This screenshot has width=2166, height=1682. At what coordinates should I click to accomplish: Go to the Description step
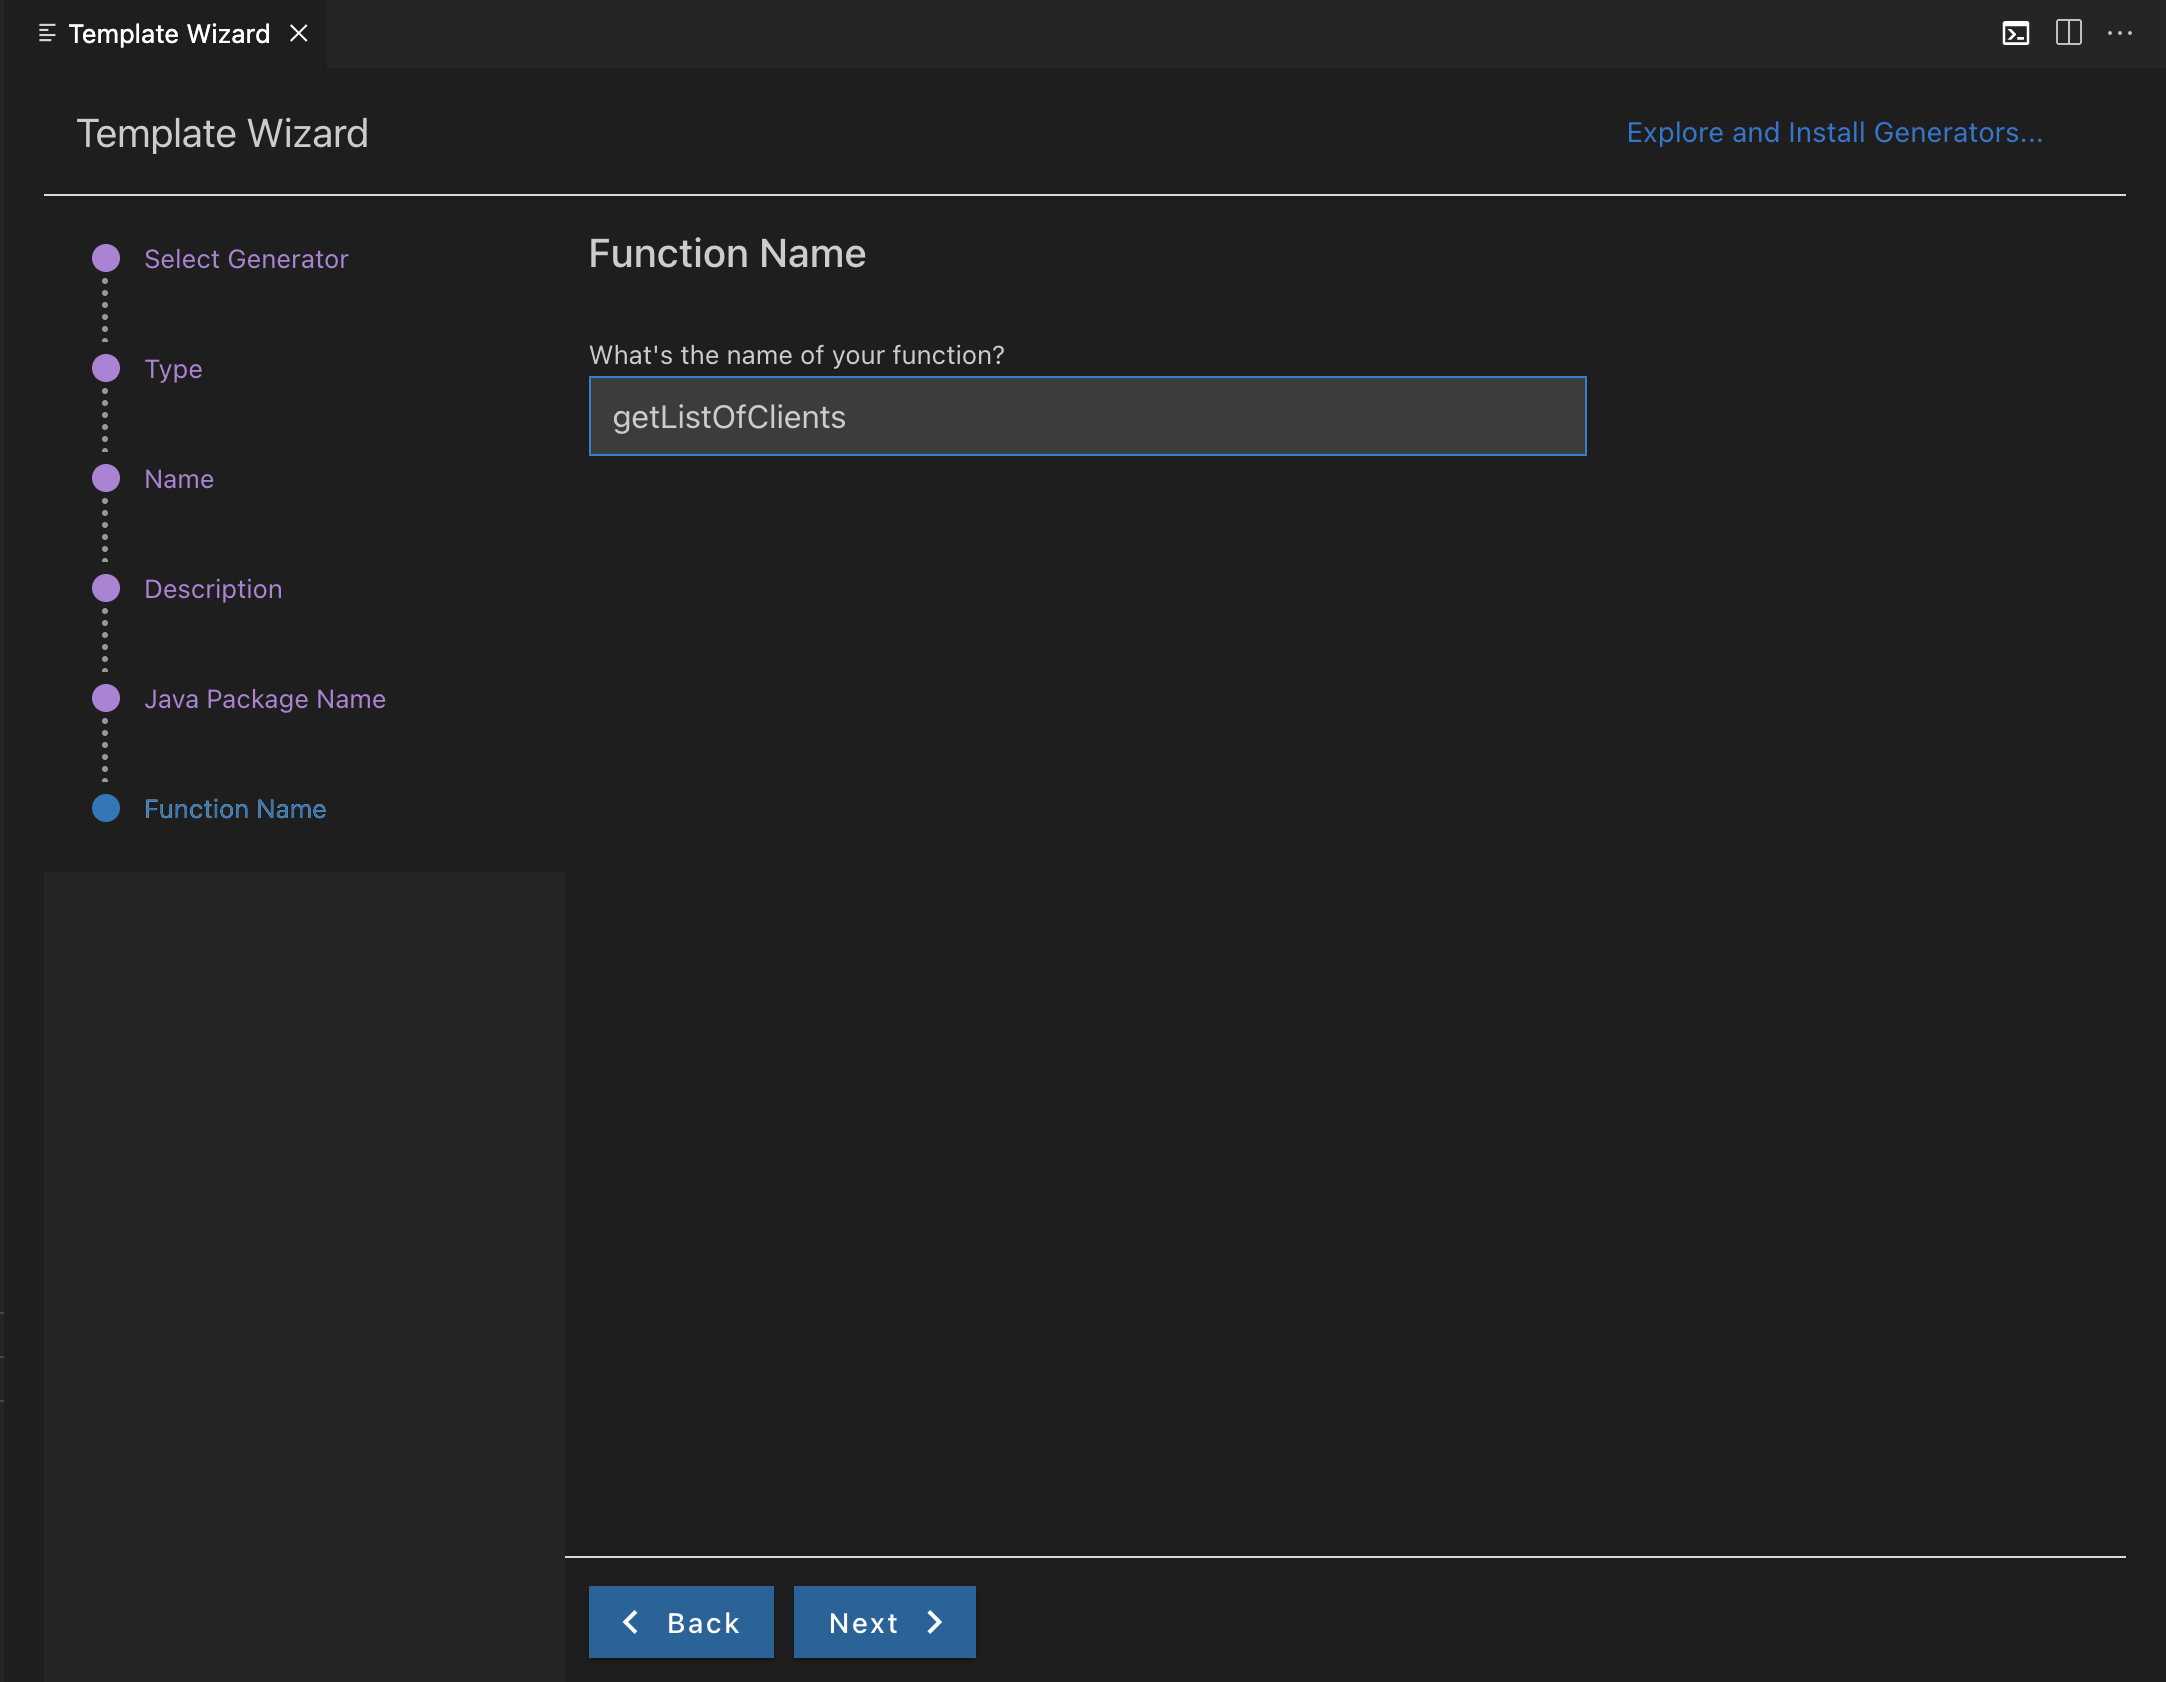[213, 589]
